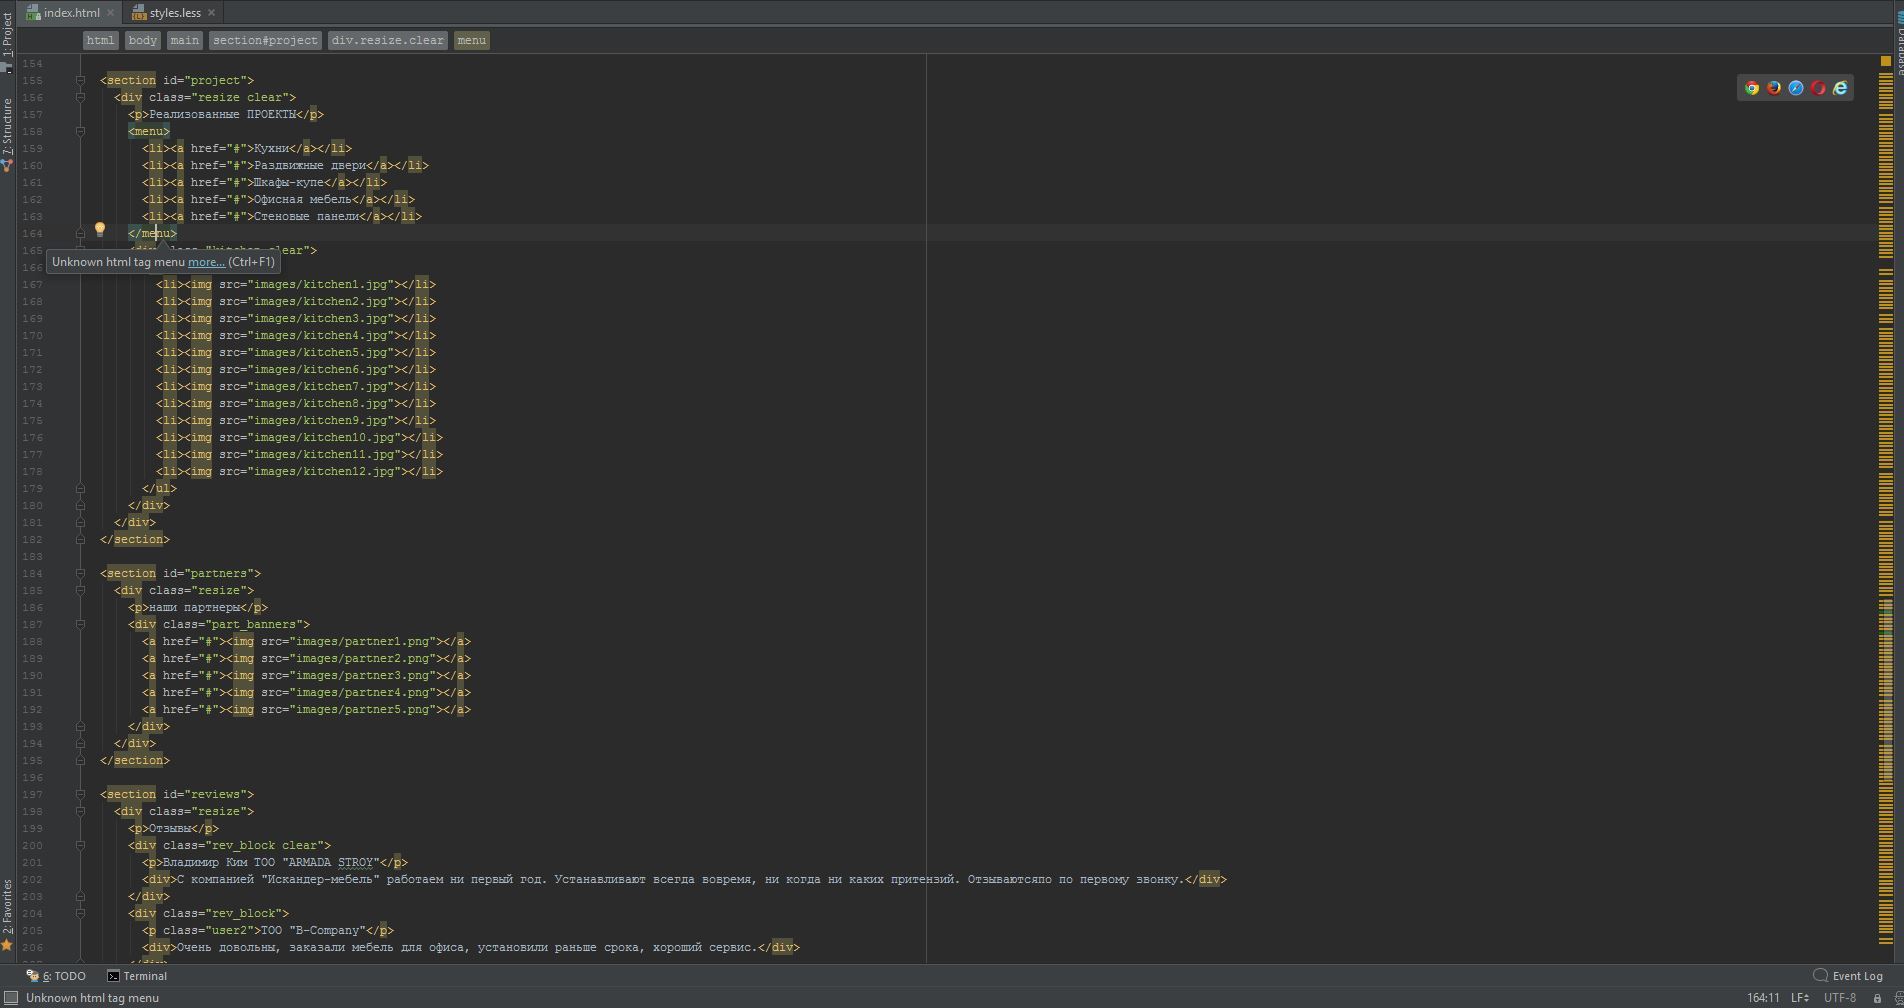The width and height of the screenshot is (1904, 1008).
Task: Open the Z: Structure tool window
Action: click(8, 135)
